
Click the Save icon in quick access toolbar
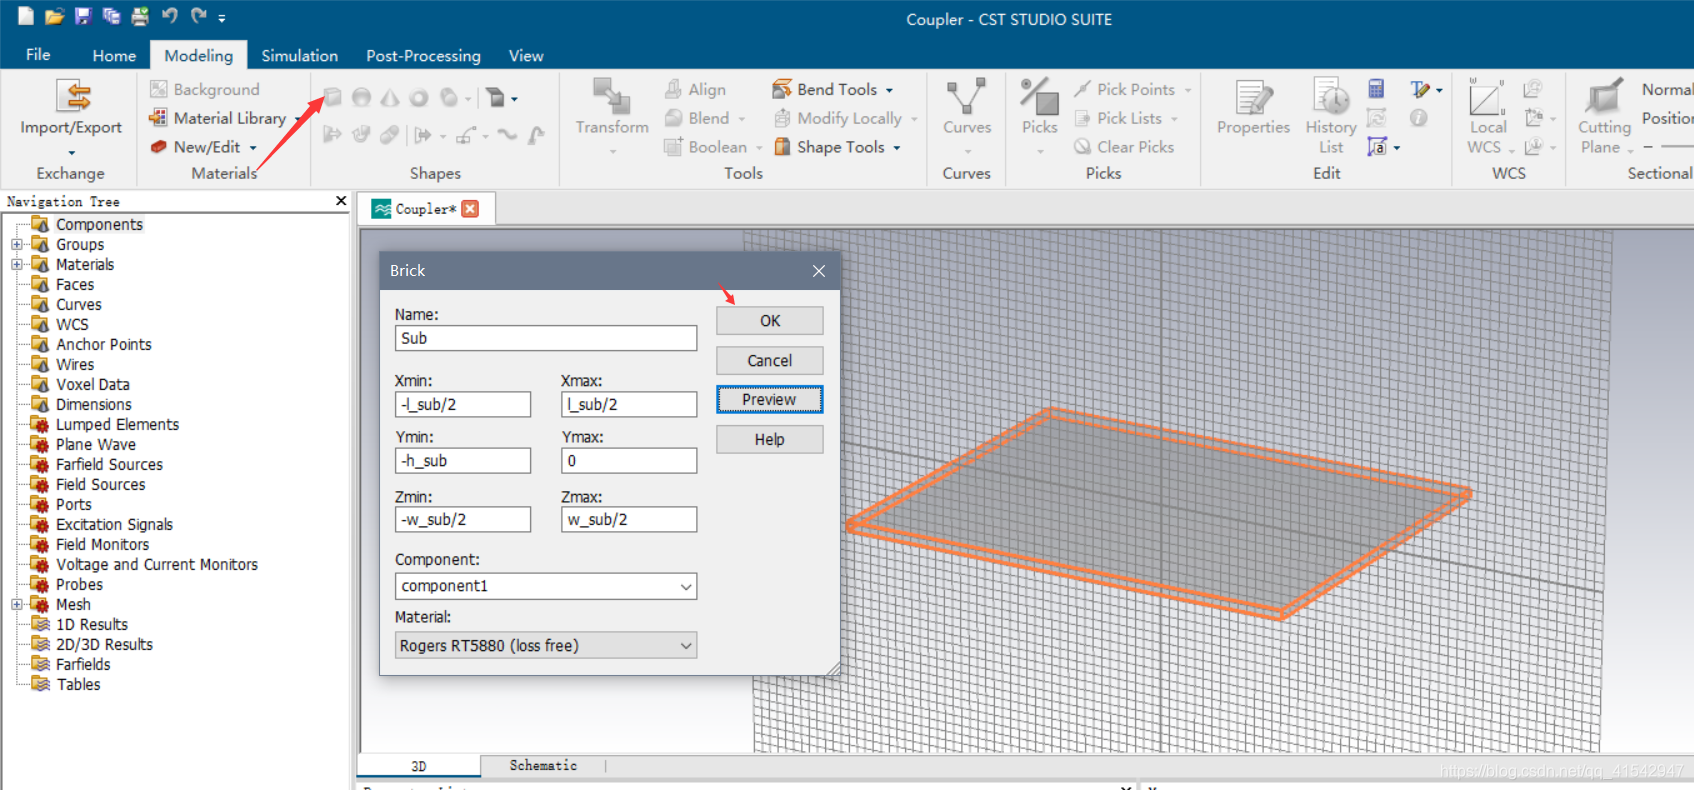tap(83, 16)
